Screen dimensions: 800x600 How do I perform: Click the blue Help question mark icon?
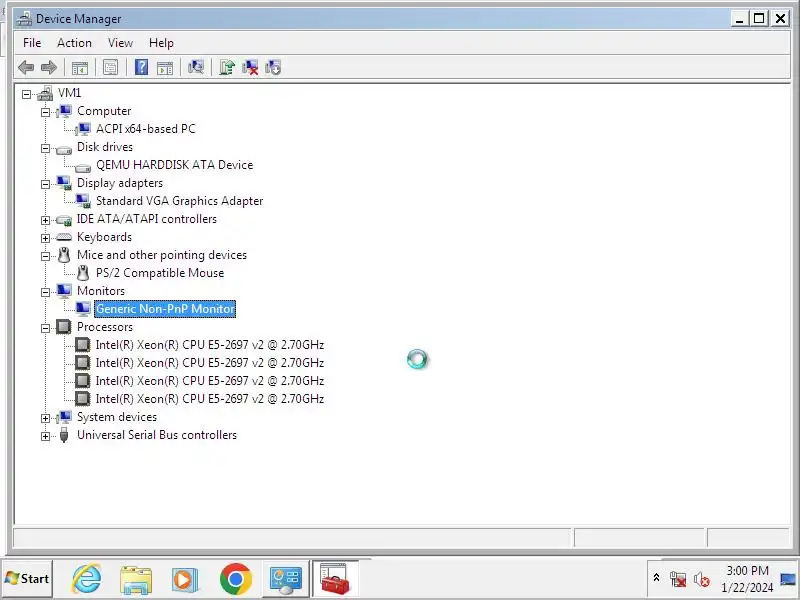pyautogui.click(x=141, y=67)
